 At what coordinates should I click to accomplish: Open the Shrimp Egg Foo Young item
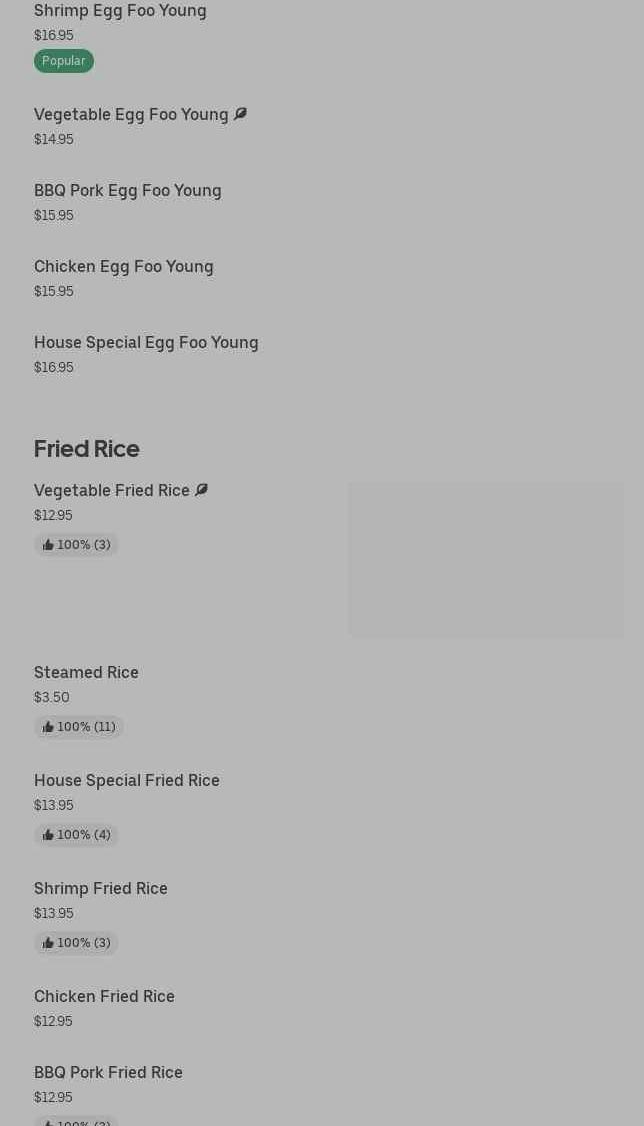pyautogui.click(x=120, y=11)
